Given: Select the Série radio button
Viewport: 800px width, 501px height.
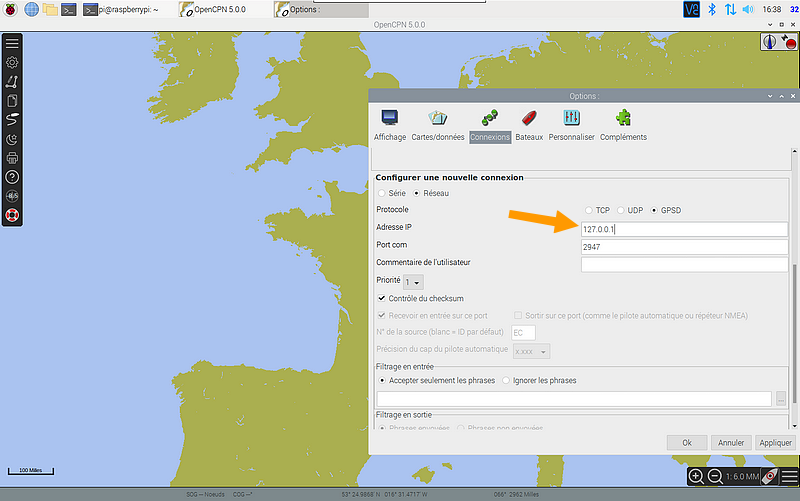Looking at the screenshot, I should coord(382,193).
